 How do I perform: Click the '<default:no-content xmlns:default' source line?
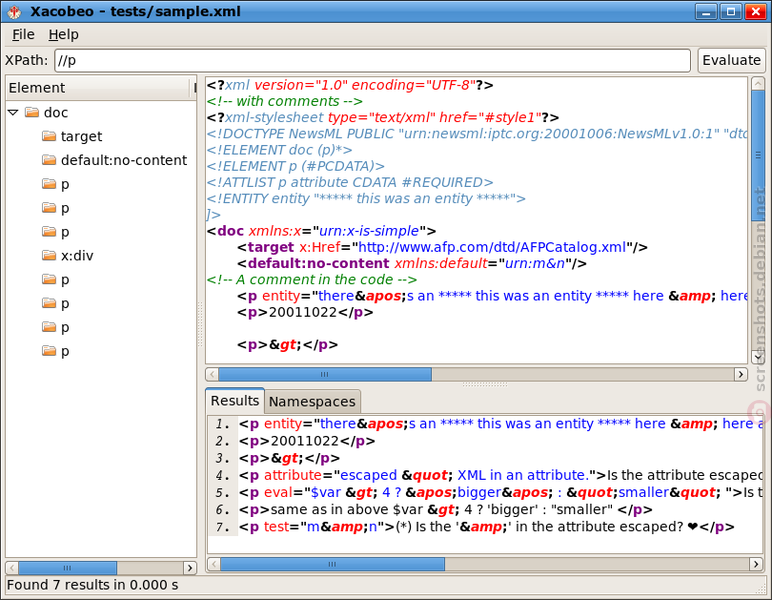coord(412,264)
